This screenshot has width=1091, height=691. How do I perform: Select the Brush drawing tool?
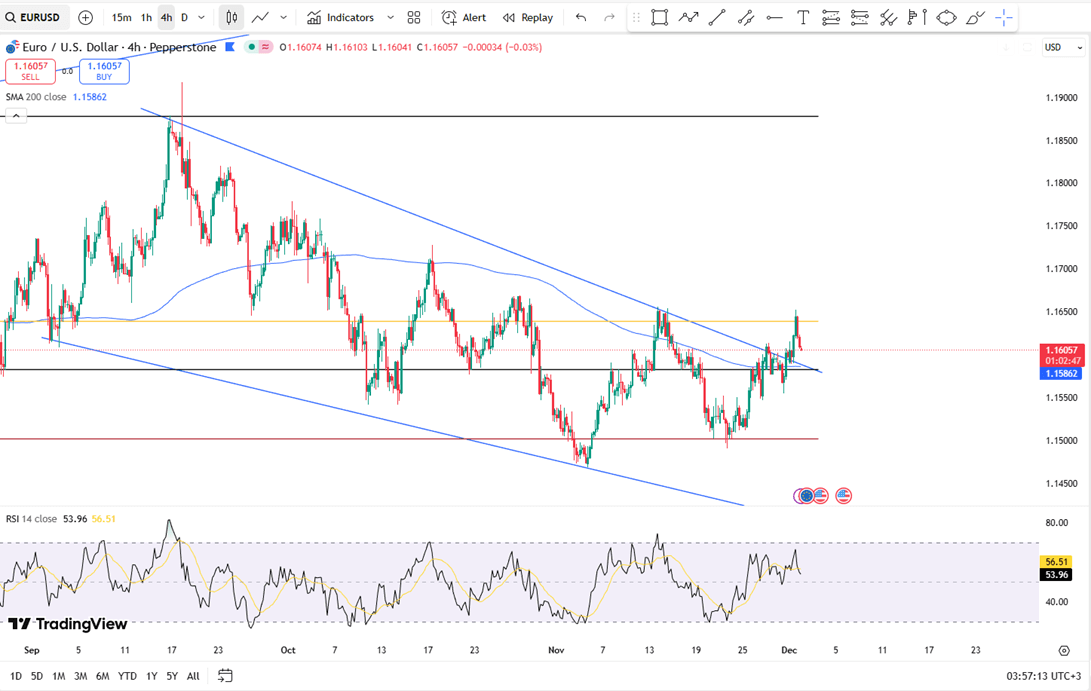(975, 17)
